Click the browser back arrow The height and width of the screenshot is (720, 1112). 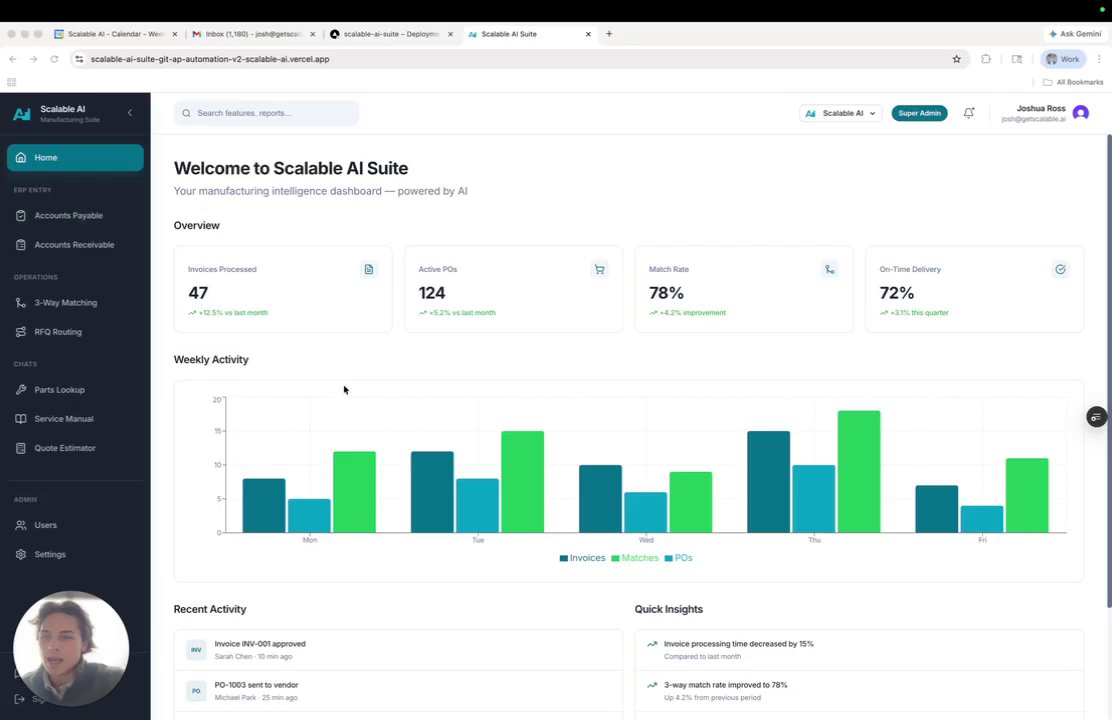tap(12, 59)
